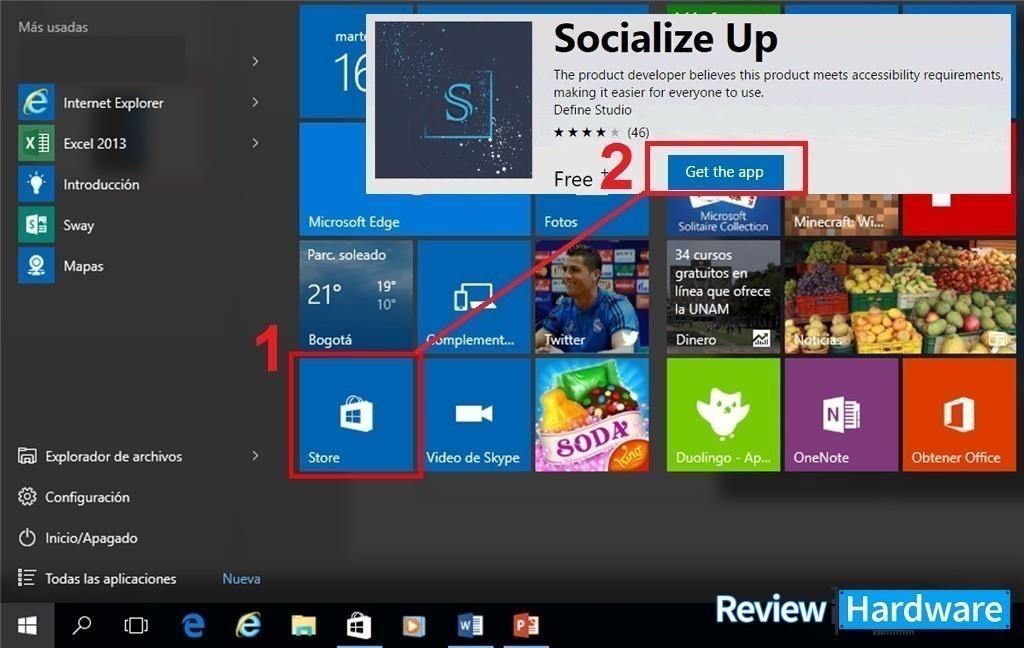1024x648 pixels.
Task: Click the Get the app button
Action: (x=725, y=172)
